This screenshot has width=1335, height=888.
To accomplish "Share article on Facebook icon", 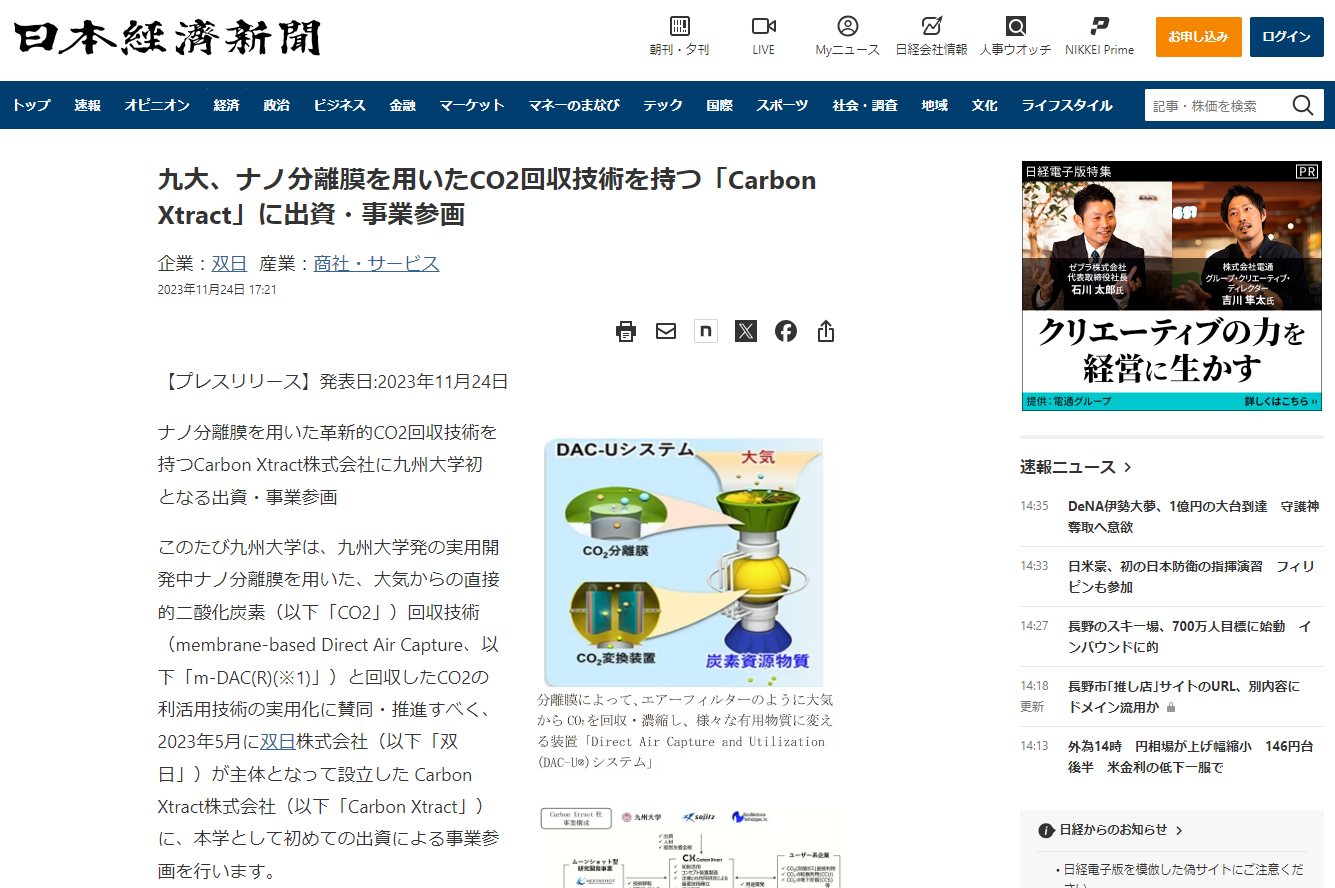I will click(x=786, y=331).
